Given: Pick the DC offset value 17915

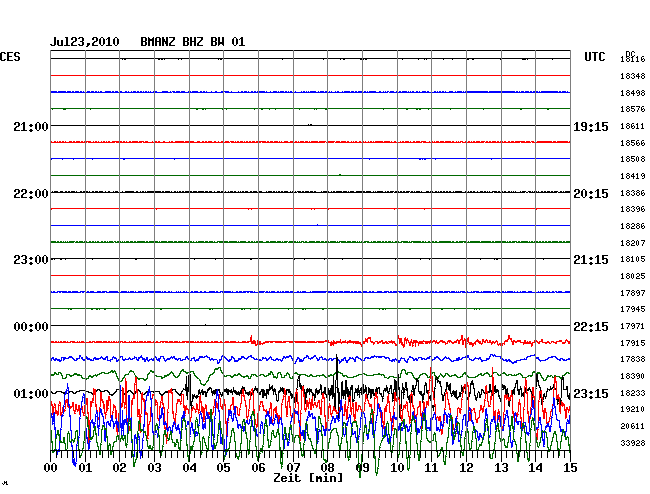Looking at the screenshot, I should pos(633,343).
